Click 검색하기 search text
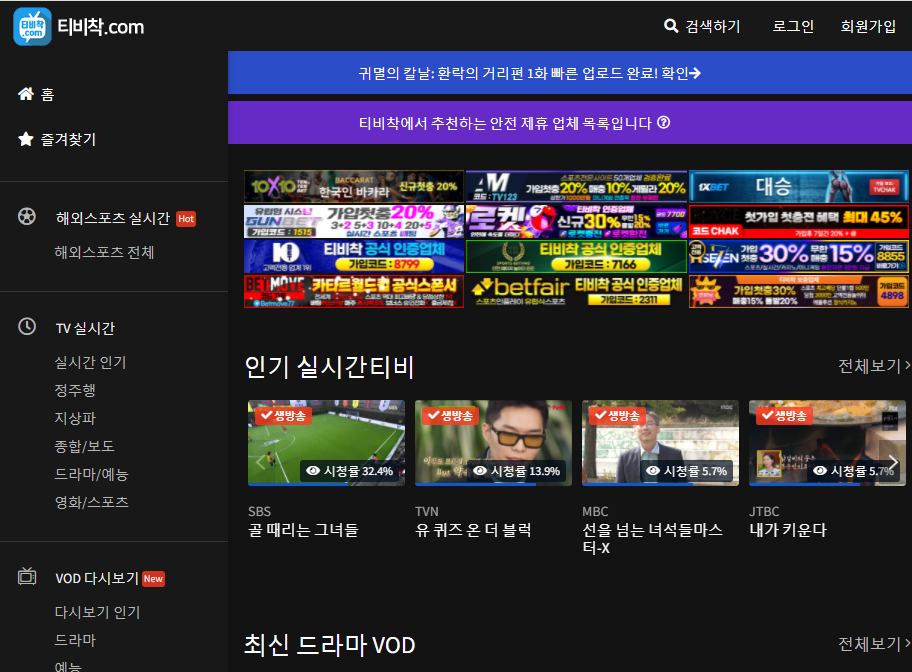This screenshot has height=672, width=912. tap(712, 26)
